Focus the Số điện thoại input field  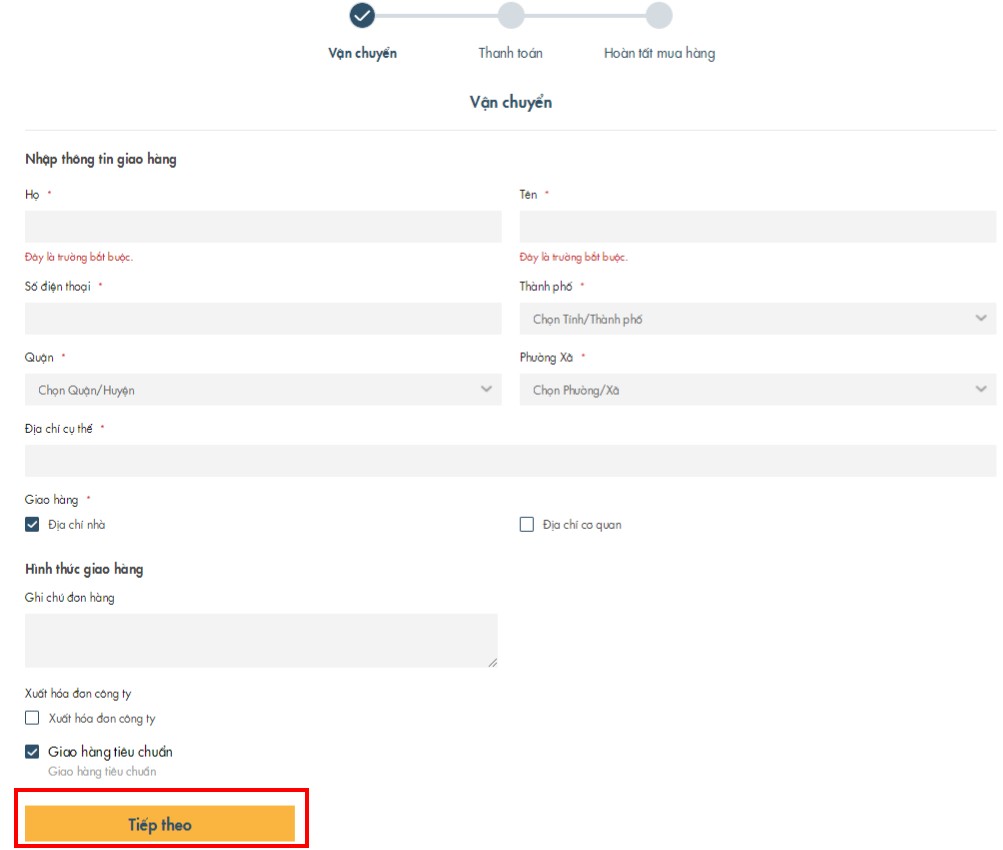coord(263,319)
